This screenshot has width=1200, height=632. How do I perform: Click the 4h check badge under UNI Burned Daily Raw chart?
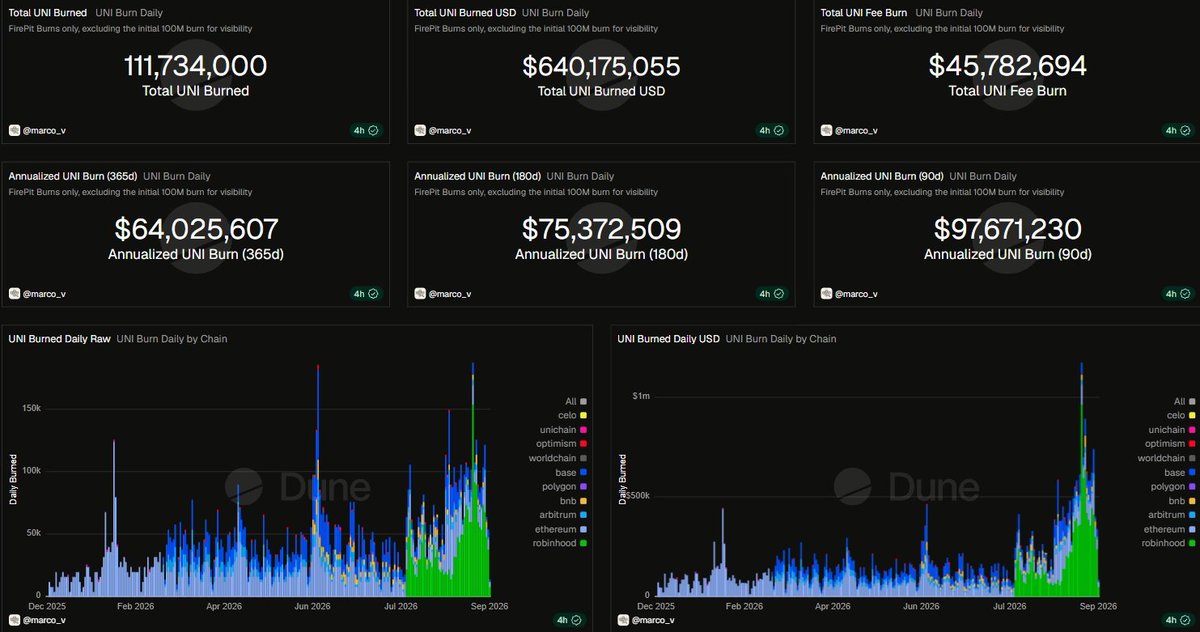pyautogui.click(x=568, y=620)
